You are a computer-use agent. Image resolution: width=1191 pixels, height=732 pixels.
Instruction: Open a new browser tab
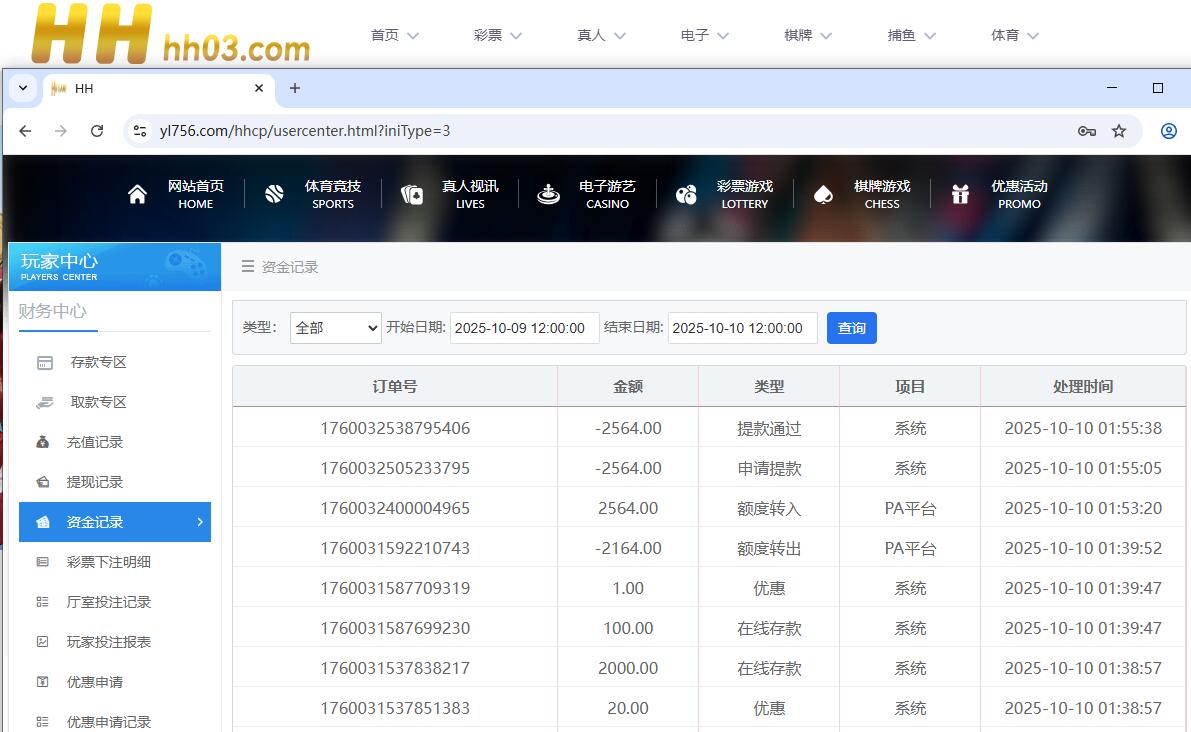(x=295, y=88)
